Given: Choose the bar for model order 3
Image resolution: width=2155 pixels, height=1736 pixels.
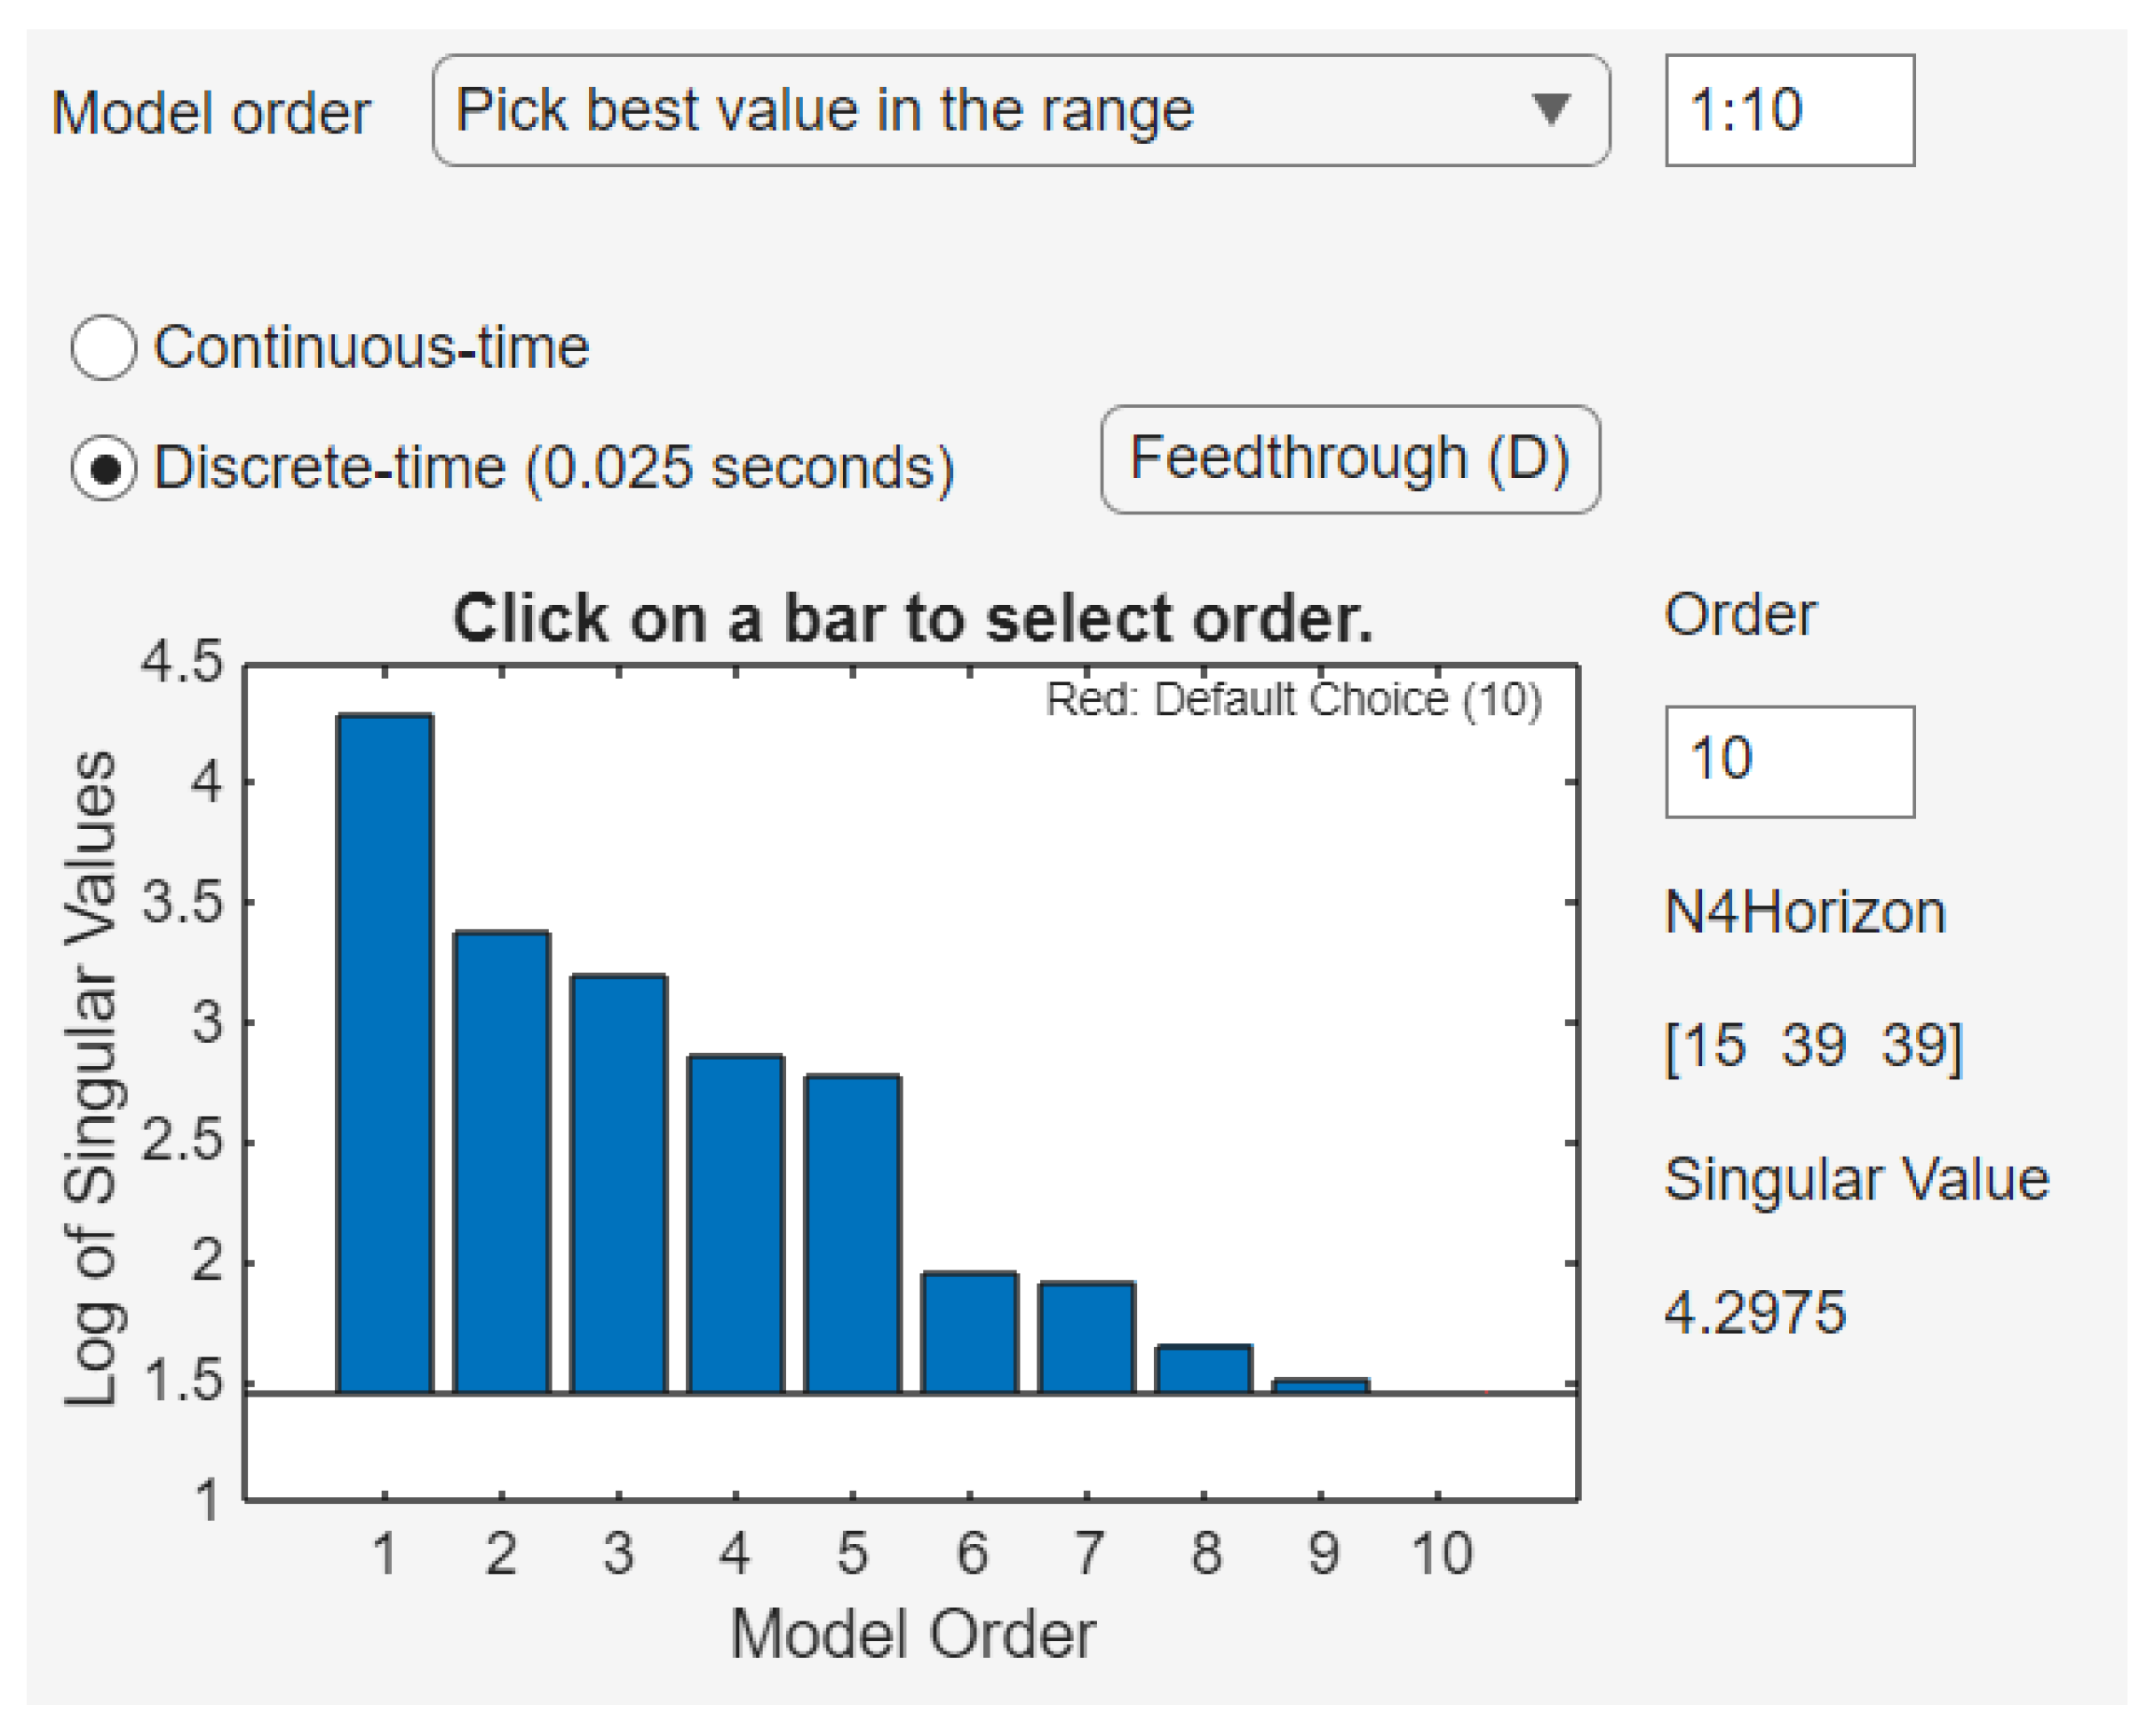Looking at the screenshot, I should click(619, 1185).
